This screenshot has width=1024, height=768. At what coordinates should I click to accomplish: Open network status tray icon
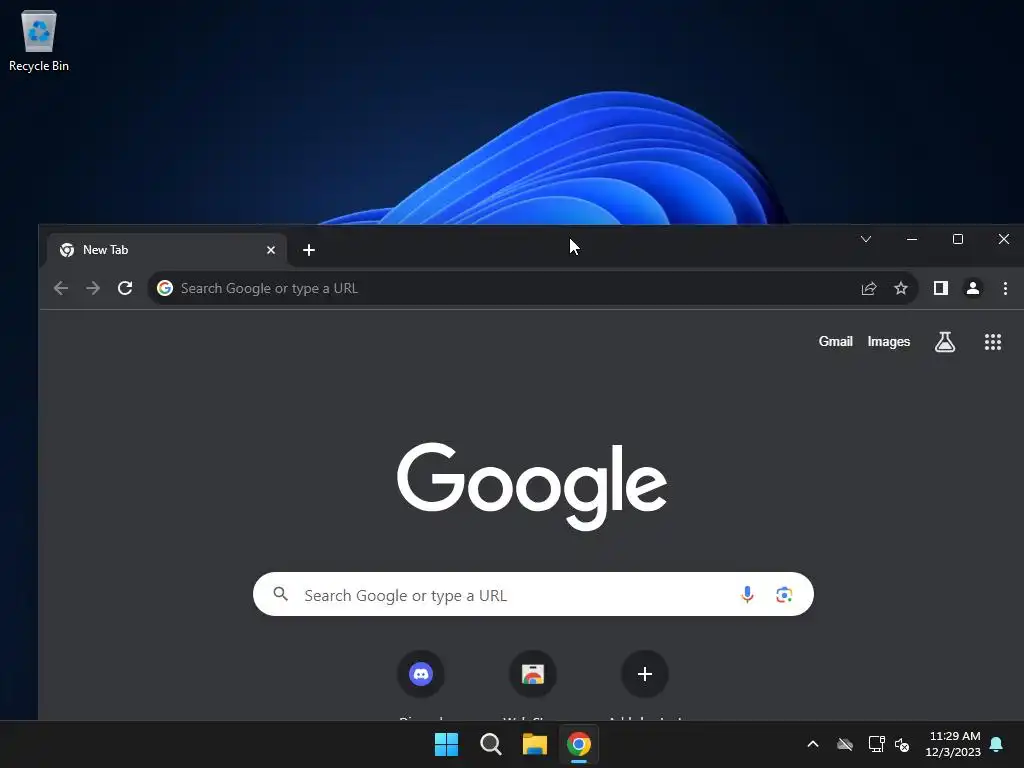coord(876,744)
